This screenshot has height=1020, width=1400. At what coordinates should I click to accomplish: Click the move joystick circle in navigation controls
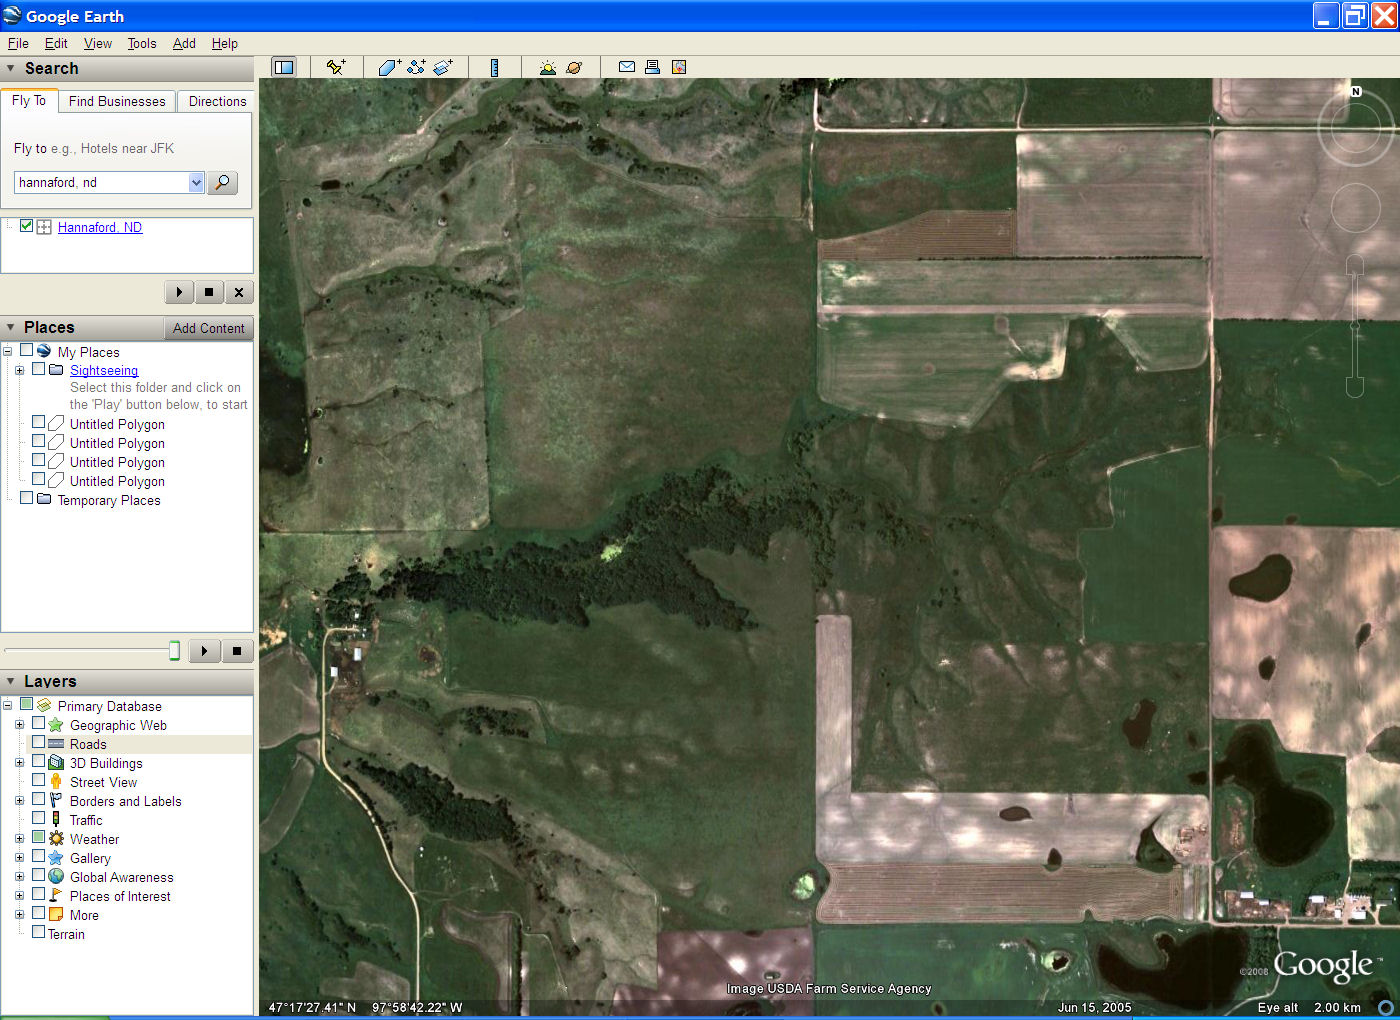click(x=1355, y=208)
